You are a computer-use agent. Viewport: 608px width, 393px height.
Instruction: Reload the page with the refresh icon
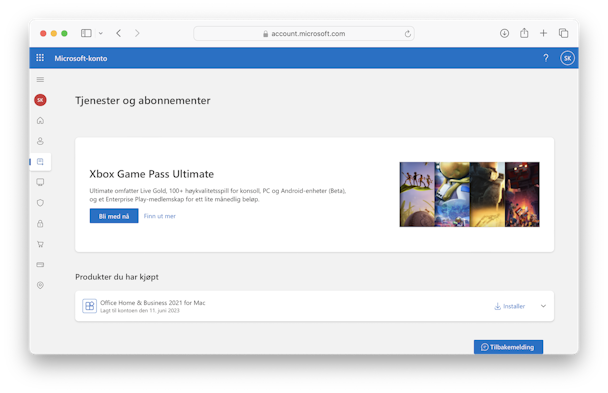coord(408,34)
